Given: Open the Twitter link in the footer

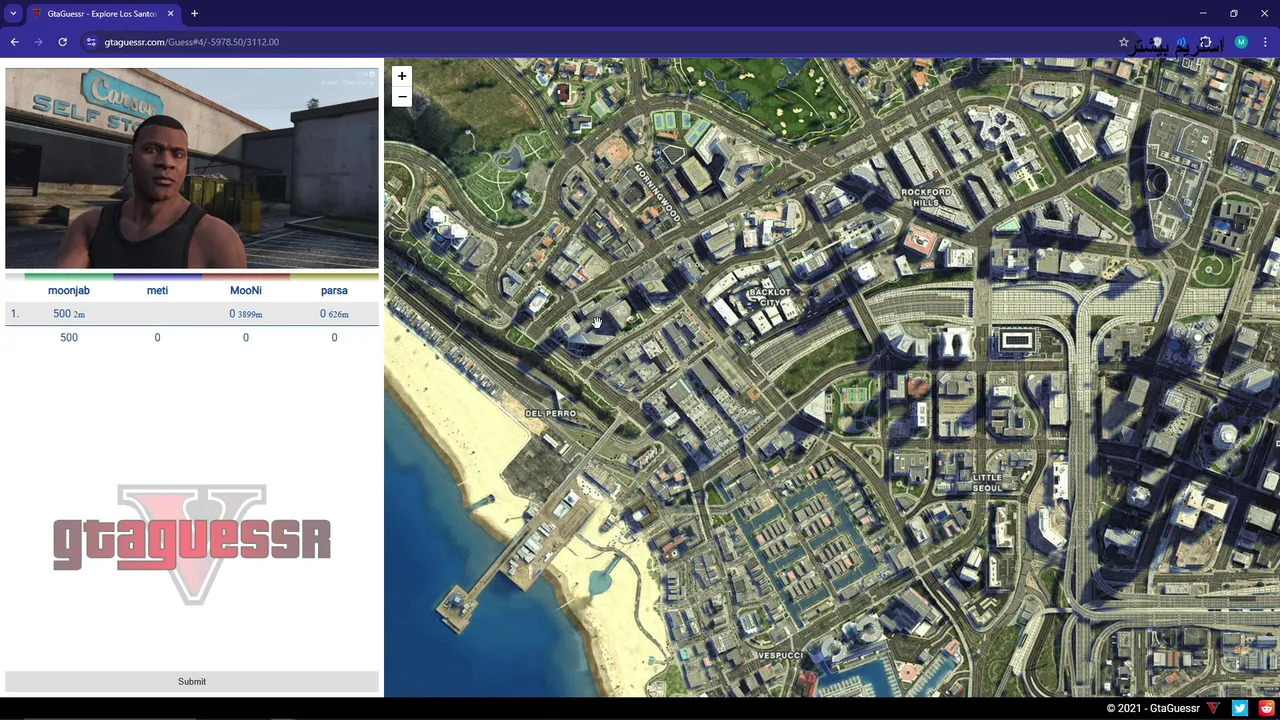Looking at the screenshot, I should tap(1240, 708).
